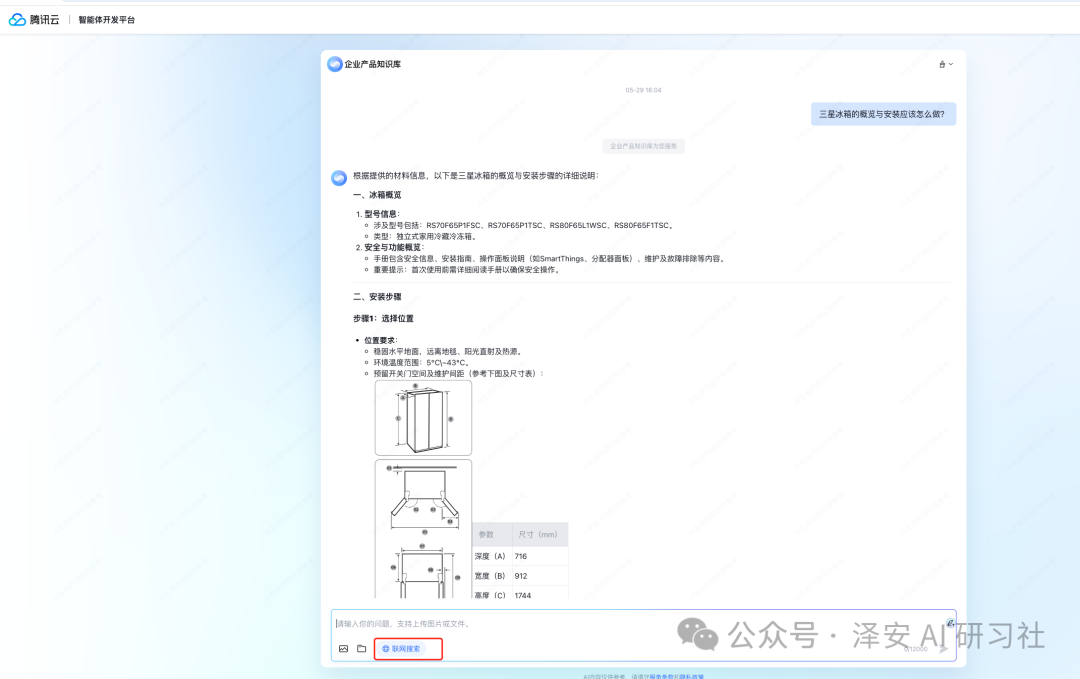Click the 1744 value cell
This screenshot has height=679, width=1080.
coord(540,593)
